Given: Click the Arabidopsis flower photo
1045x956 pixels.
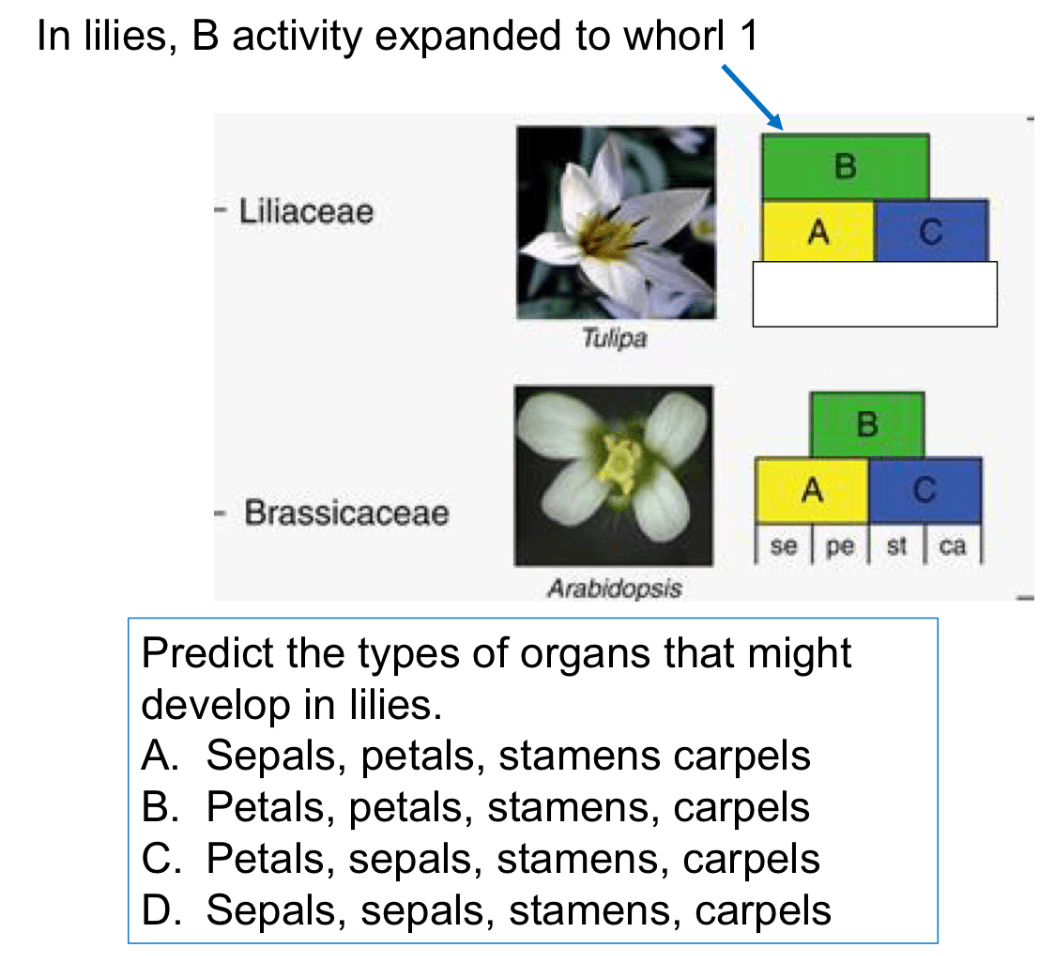Looking at the screenshot, I should 614,476.
